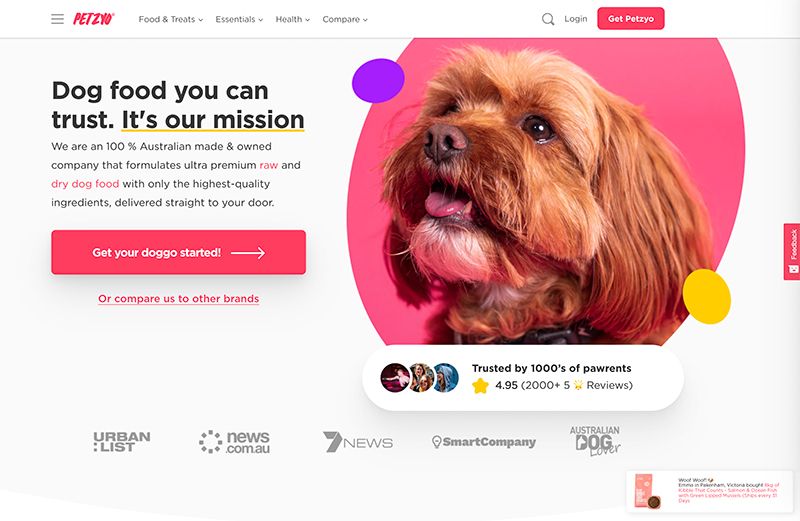The height and width of the screenshot is (521, 800).
Task: Click the news.com.au logo
Action: tap(235, 442)
